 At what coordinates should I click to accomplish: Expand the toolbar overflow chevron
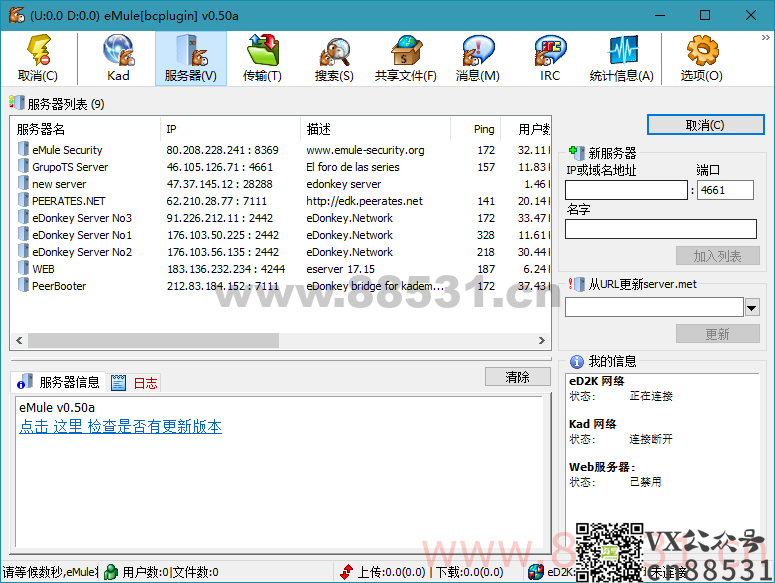(x=766, y=38)
